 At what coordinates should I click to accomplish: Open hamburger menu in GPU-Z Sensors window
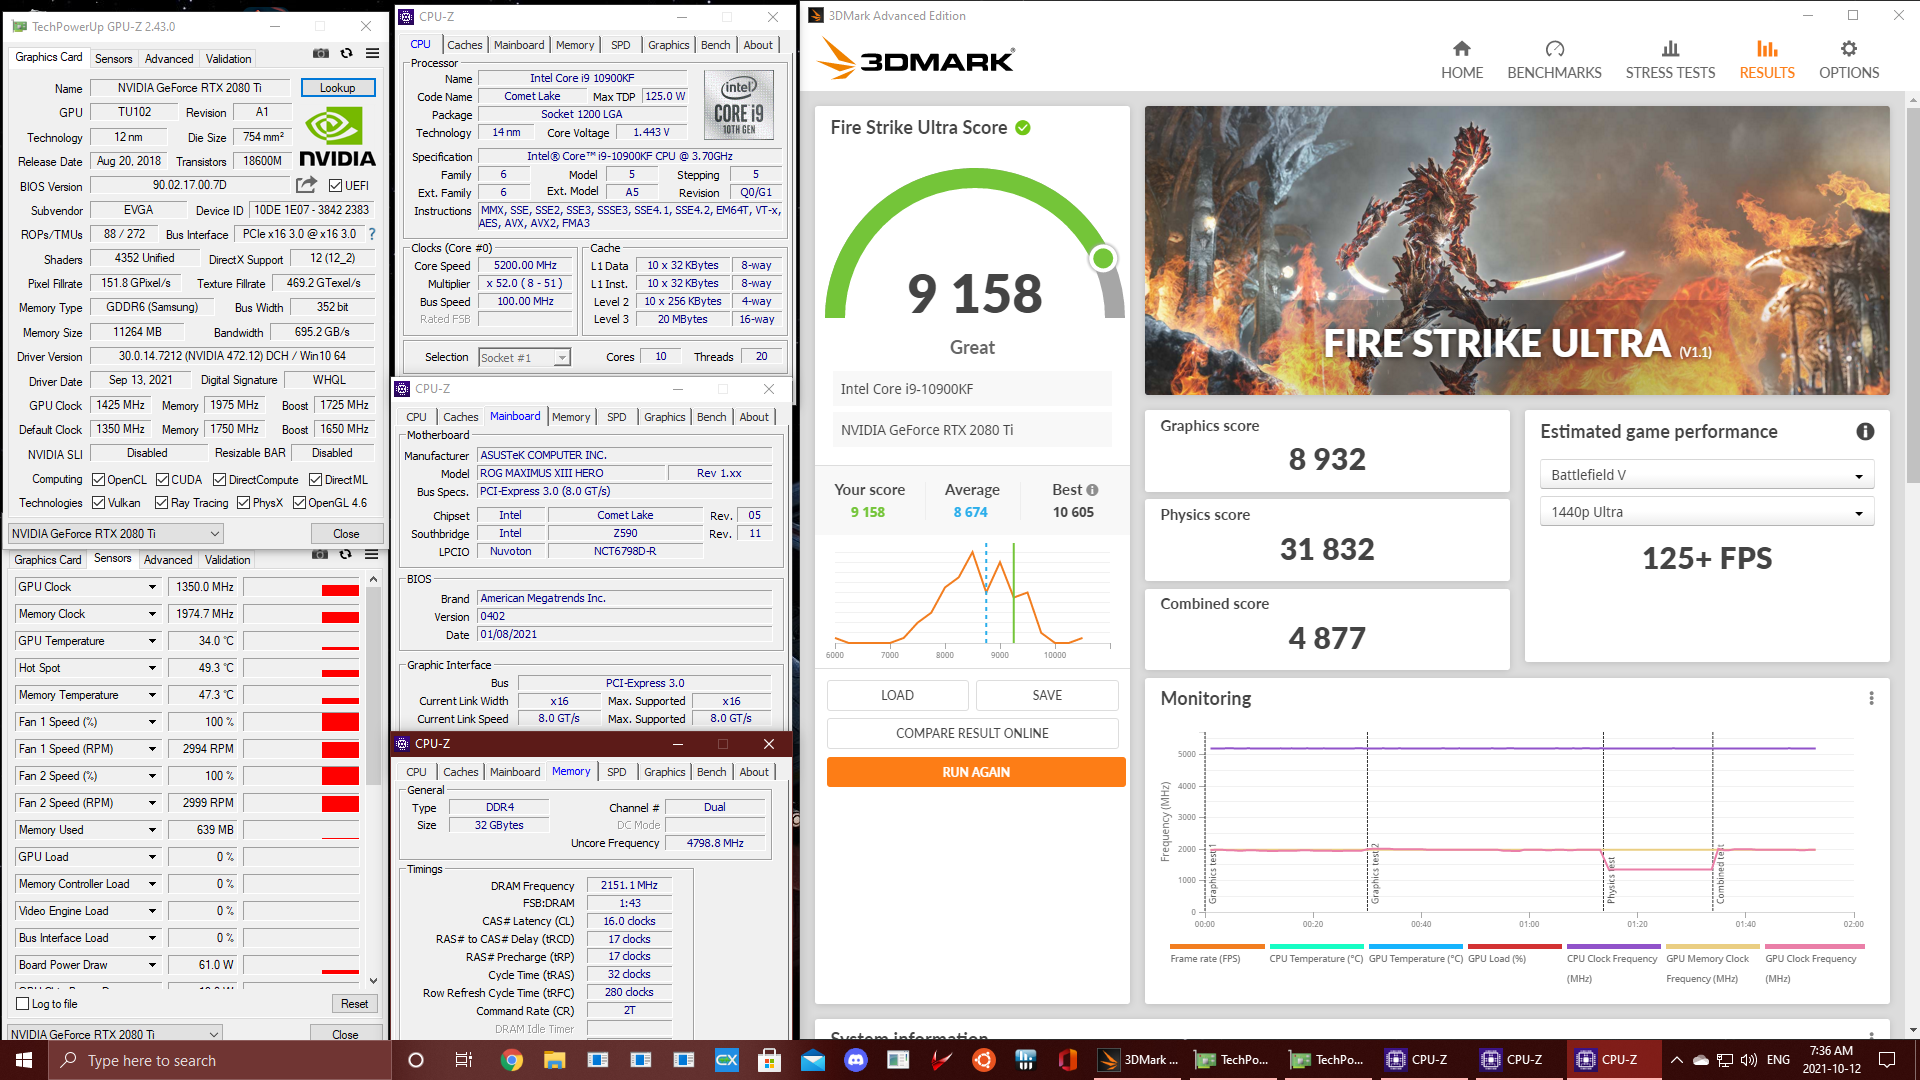pos(371,555)
